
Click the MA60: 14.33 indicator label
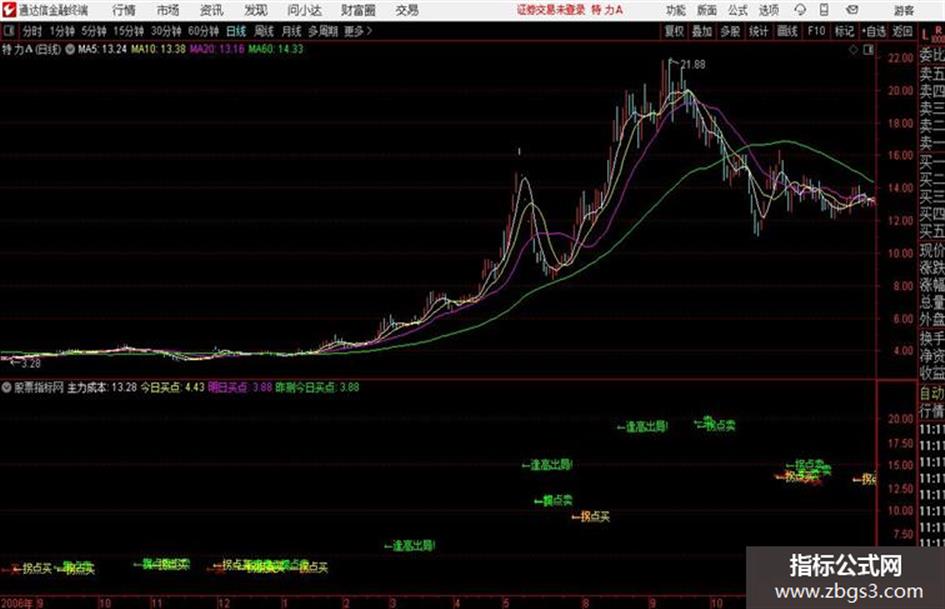(275, 49)
